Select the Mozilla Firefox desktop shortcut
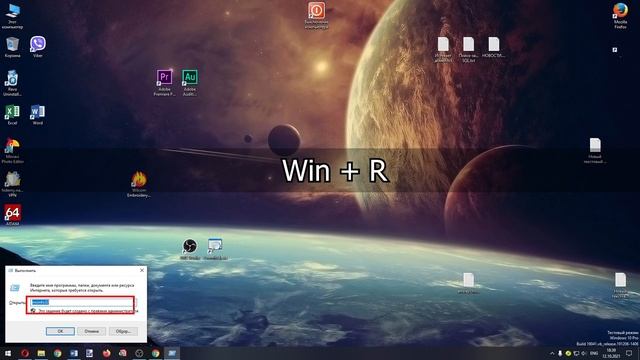The image size is (640, 360). point(620,16)
